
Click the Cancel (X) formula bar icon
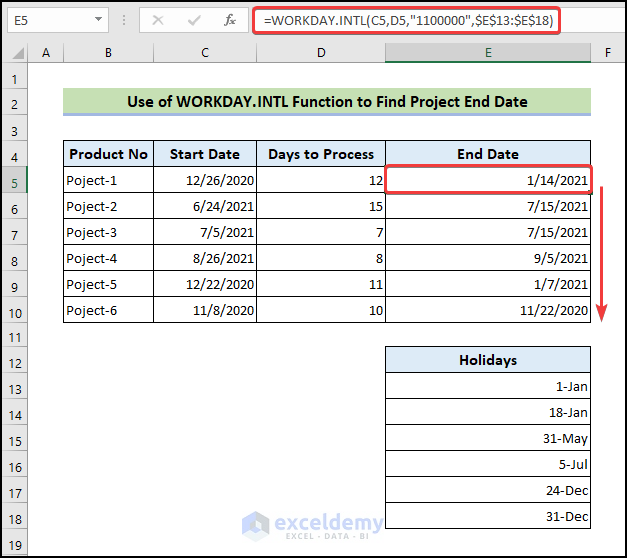pos(158,20)
